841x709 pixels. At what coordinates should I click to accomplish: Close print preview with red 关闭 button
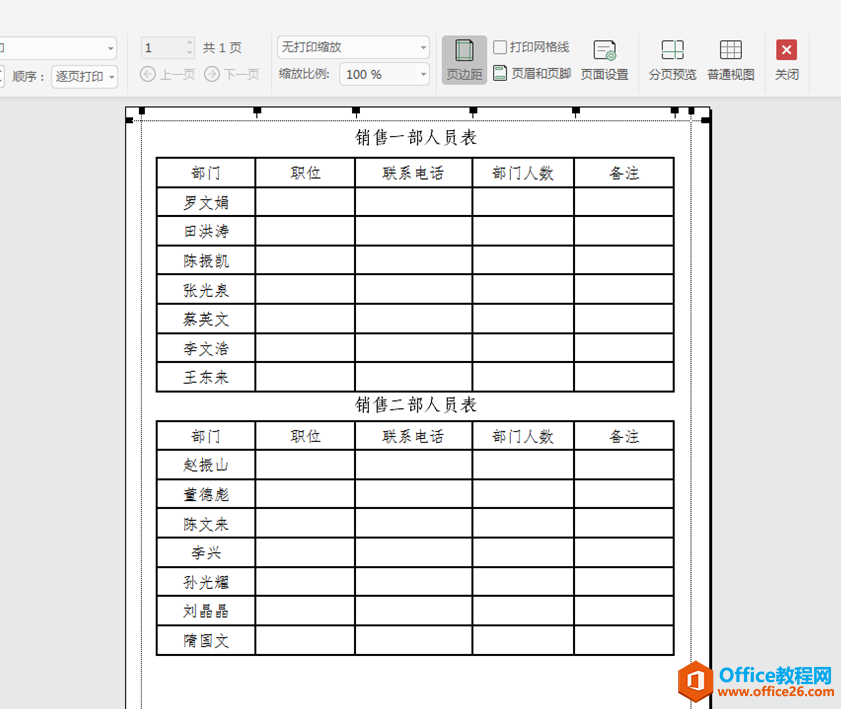click(x=786, y=60)
